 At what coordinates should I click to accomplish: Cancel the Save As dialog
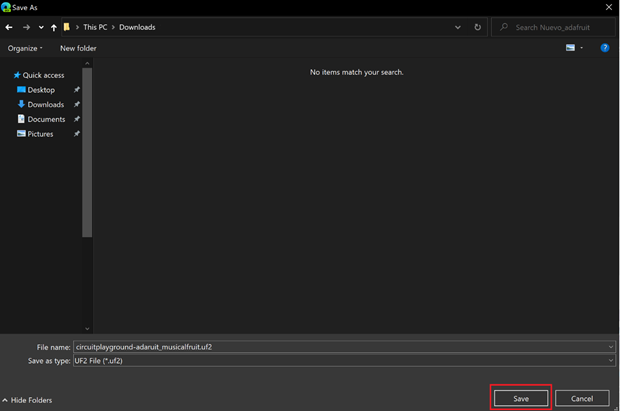[x=582, y=398]
